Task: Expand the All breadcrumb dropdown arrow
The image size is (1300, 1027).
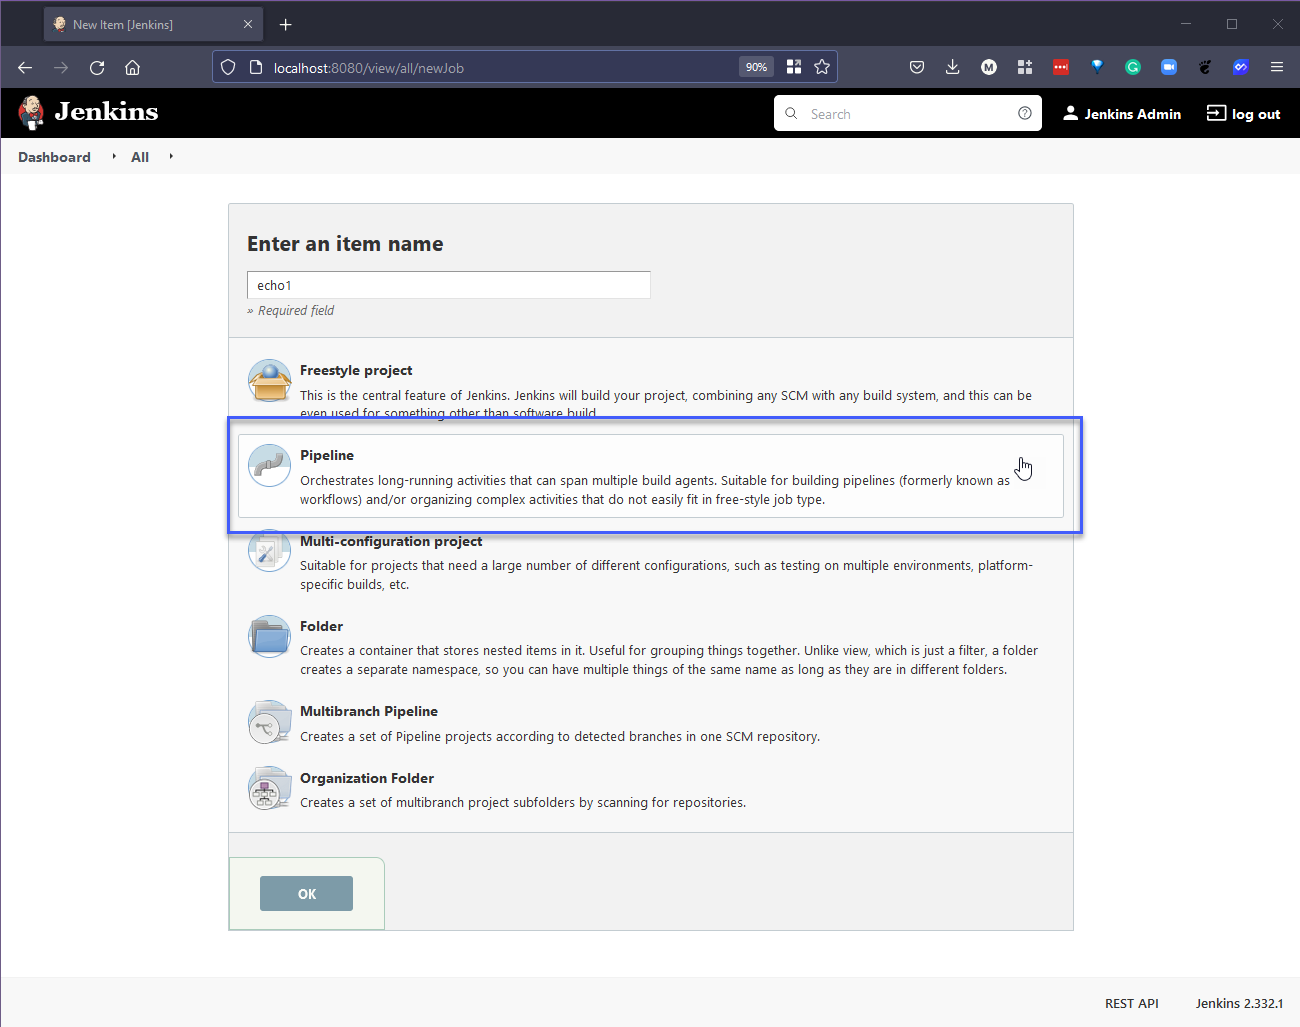Action: click(x=171, y=157)
